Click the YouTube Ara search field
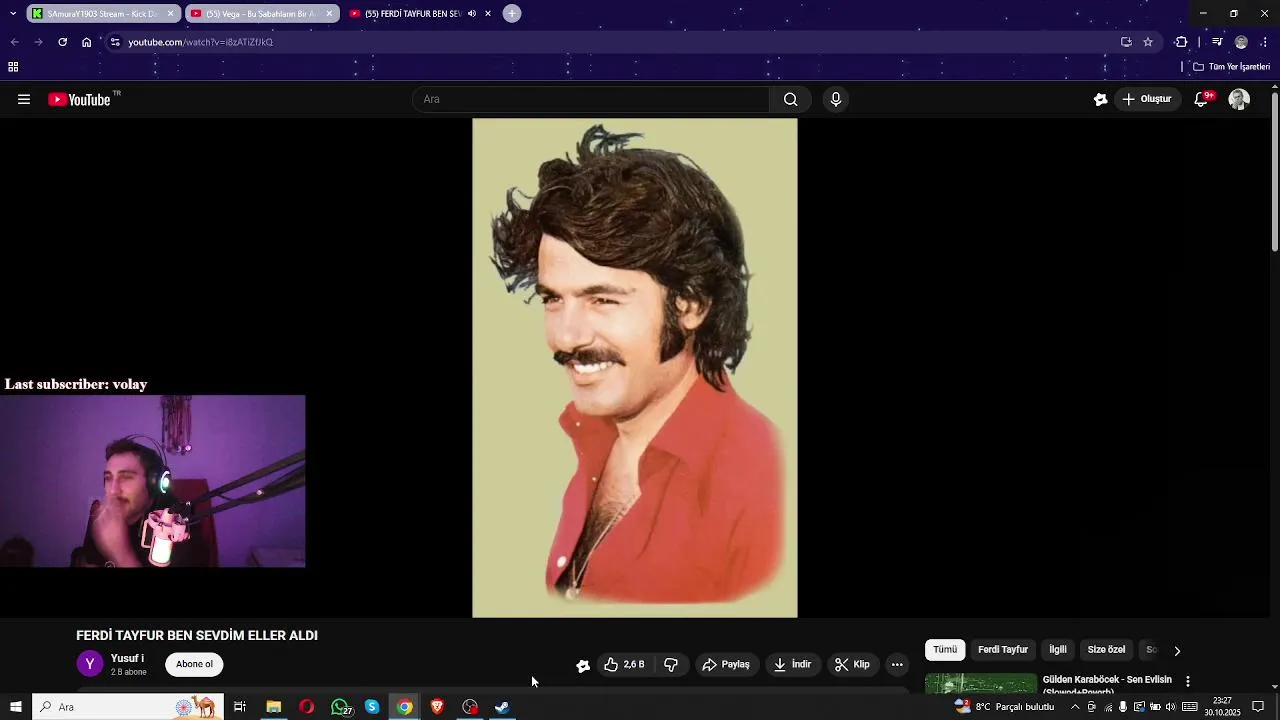This screenshot has height=720, width=1280. click(x=591, y=99)
